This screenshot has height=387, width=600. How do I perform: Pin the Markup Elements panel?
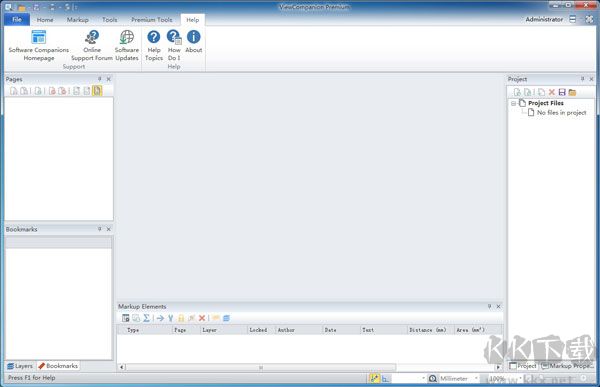click(x=489, y=306)
